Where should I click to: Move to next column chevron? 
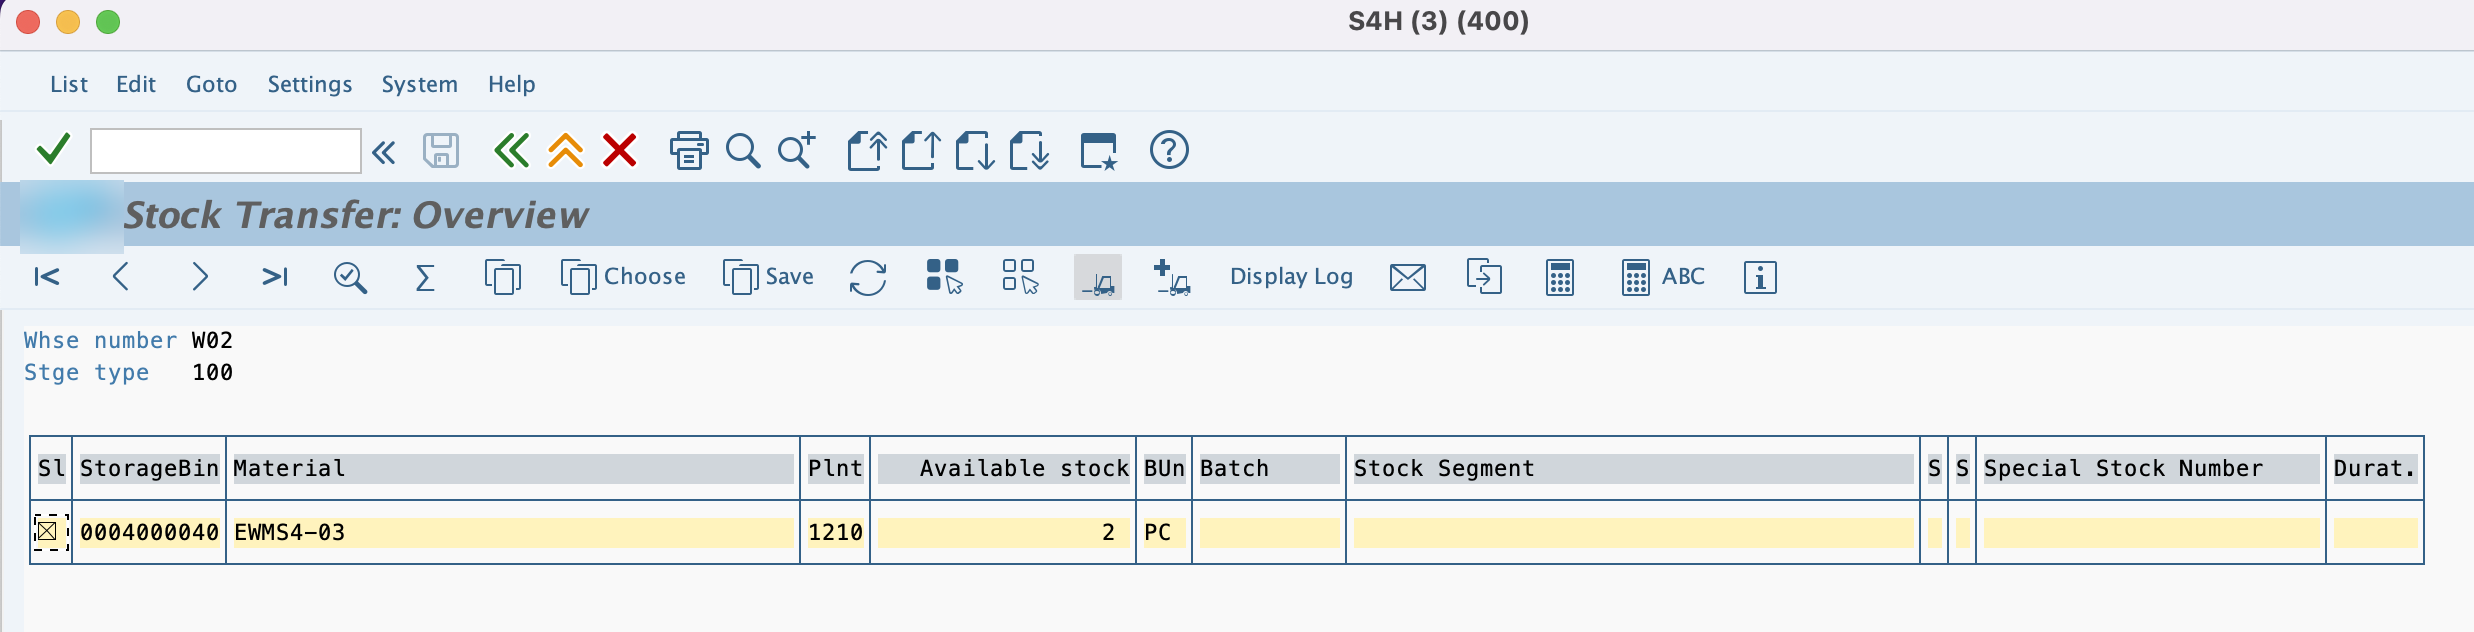coord(200,277)
